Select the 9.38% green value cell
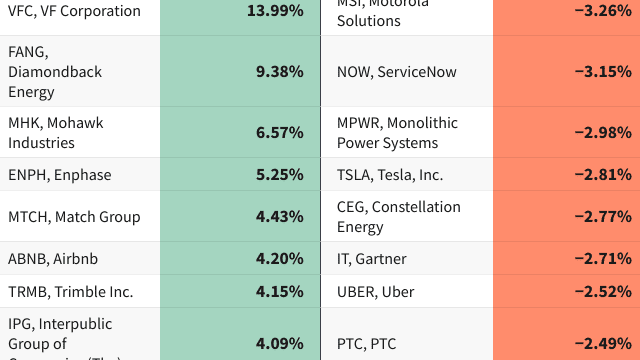 (x=240, y=71)
